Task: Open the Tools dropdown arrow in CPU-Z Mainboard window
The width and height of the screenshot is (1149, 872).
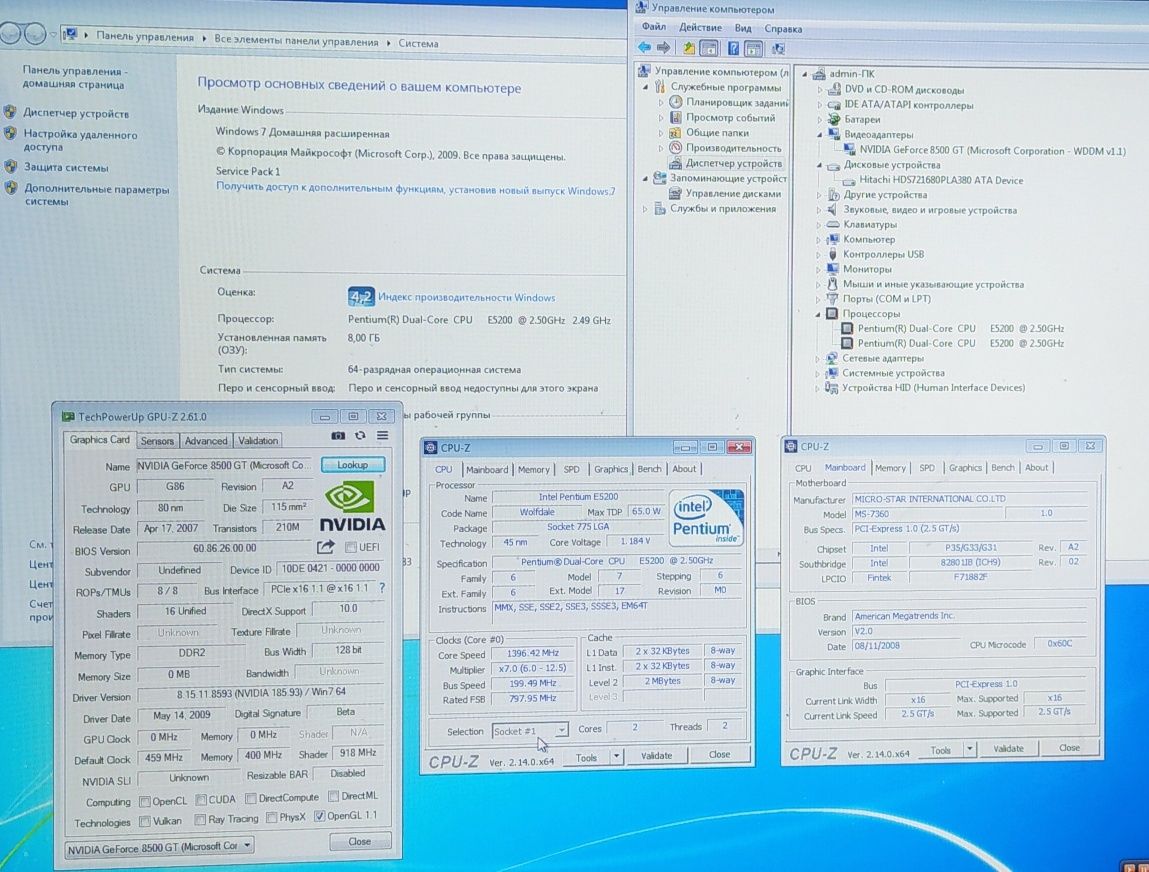Action: (969, 750)
